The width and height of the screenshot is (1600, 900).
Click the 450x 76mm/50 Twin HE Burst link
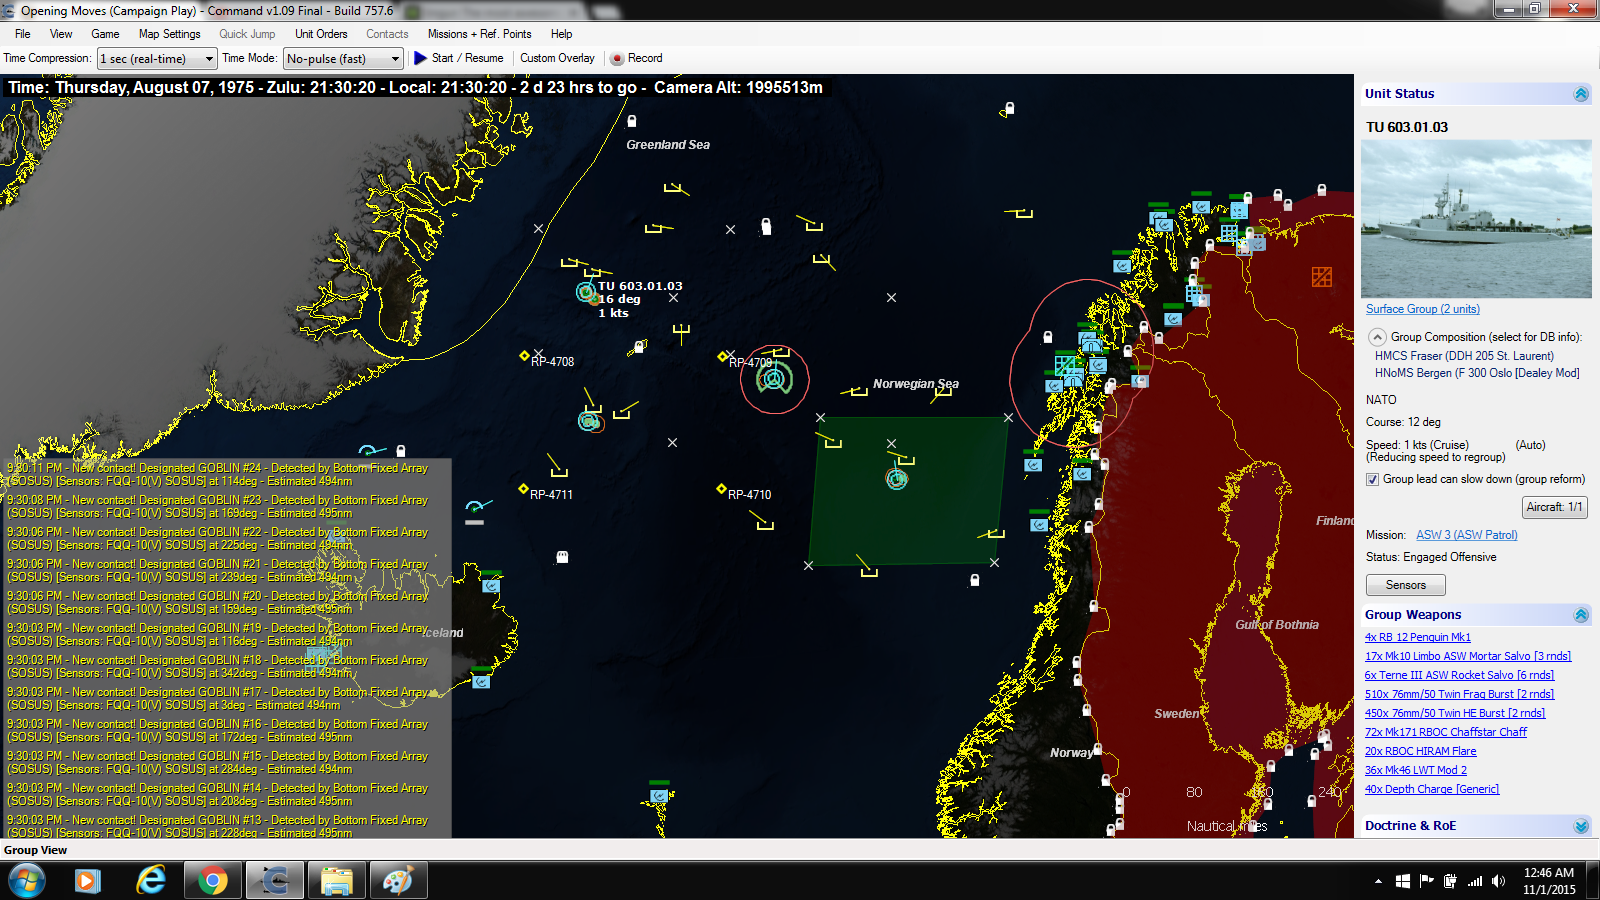(1455, 713)
